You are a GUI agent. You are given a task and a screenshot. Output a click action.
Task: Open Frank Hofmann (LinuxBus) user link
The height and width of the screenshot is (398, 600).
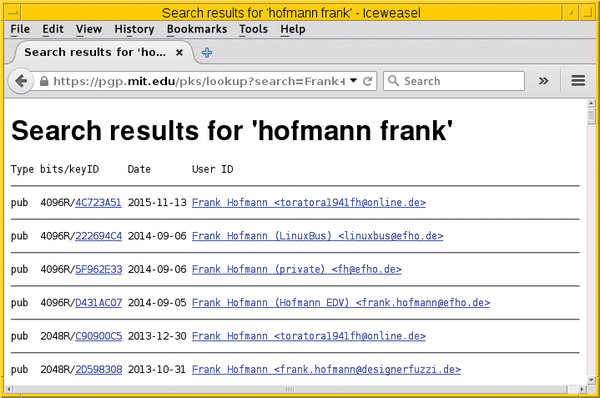click(318, 236)
